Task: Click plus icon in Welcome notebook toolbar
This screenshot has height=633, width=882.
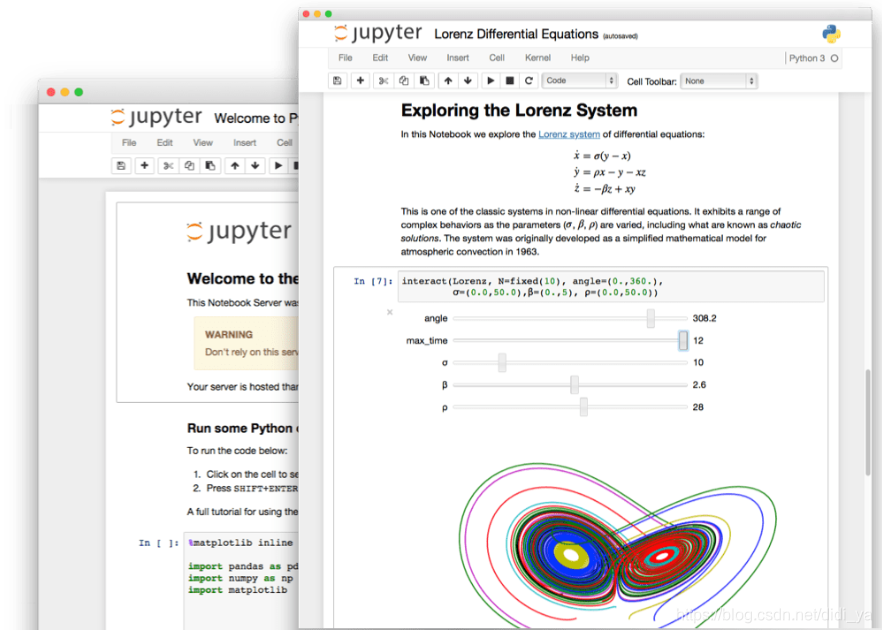Action: (x=145, y=165)
